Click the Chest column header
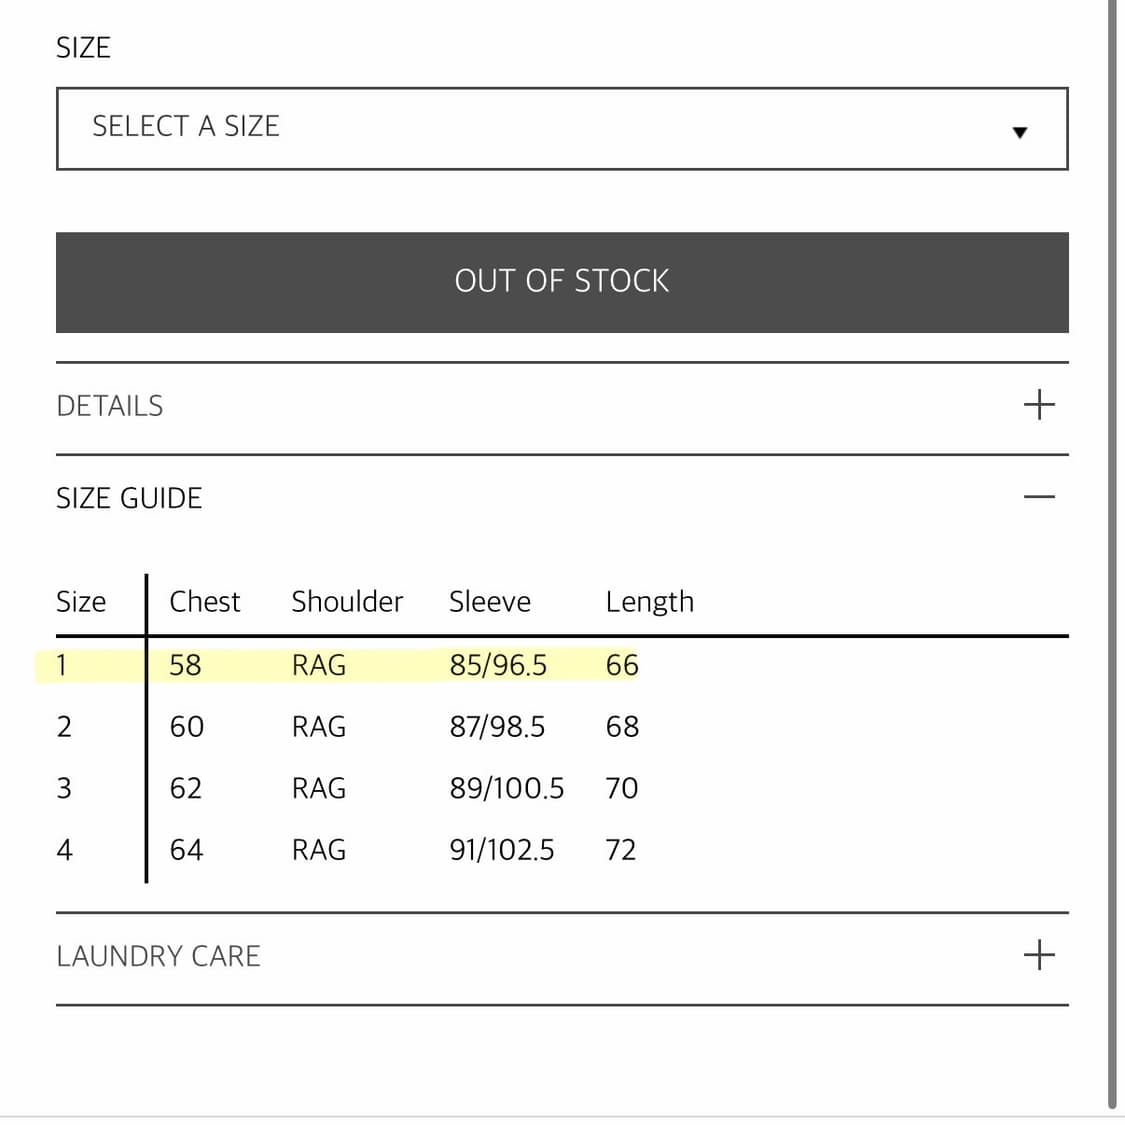This screenshot has height=1125, width=1125. click(x=205, y=601)
